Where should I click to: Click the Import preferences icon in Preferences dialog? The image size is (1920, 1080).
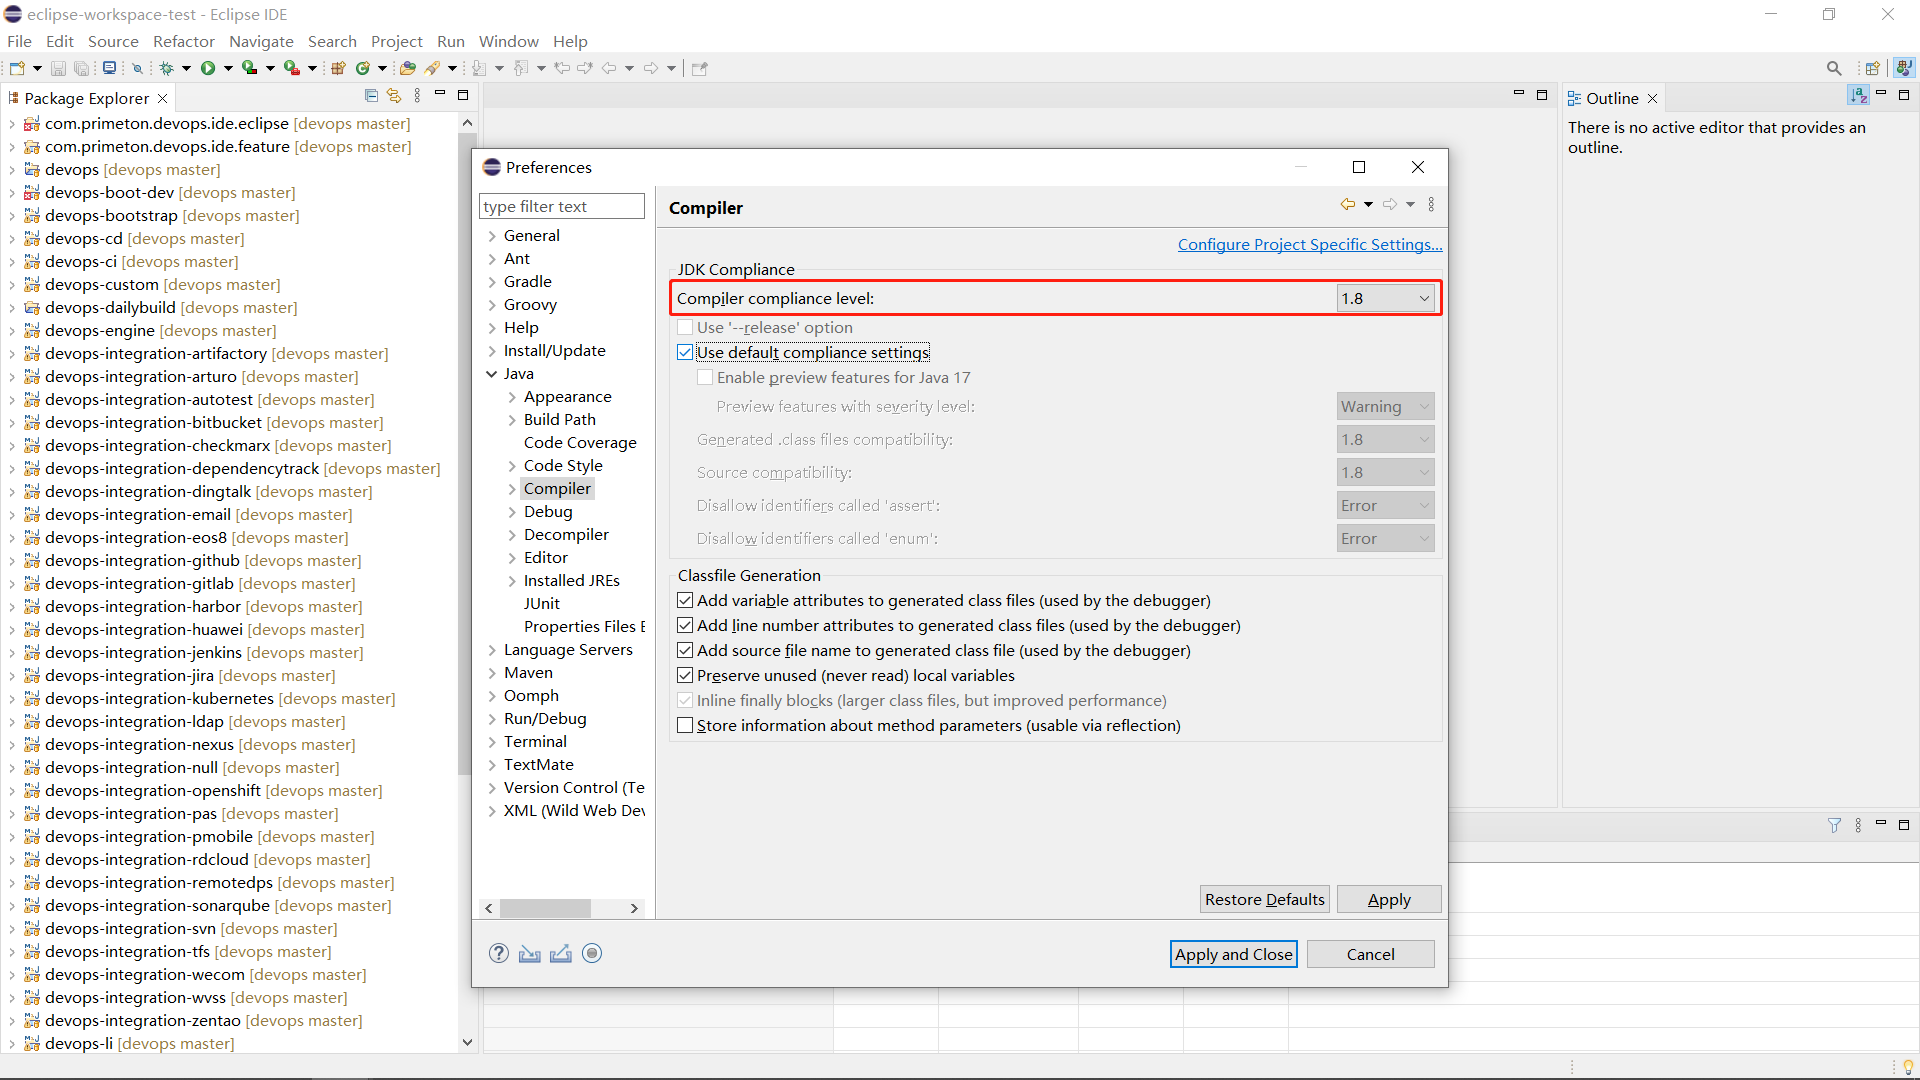coord(530,953)
